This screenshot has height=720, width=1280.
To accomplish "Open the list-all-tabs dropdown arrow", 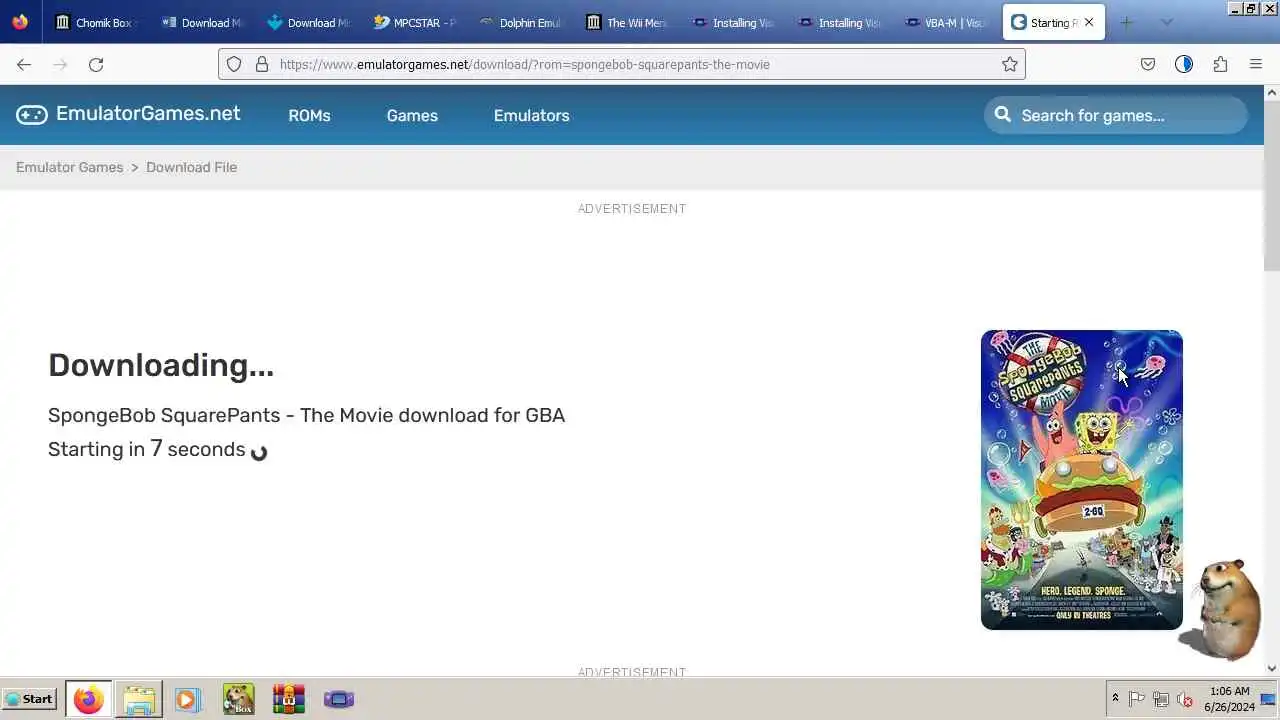I will click(1166, 22).
